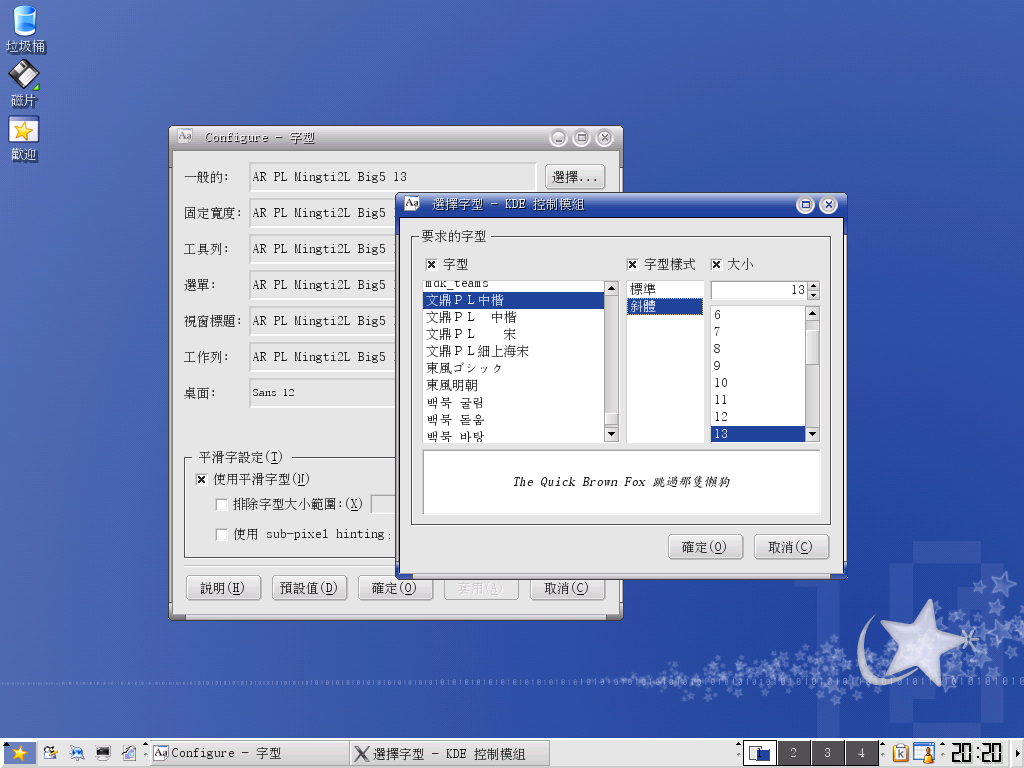Switch to the Configure - 字型 taskbar entry

pyautogui.click(x=247, y=753)
